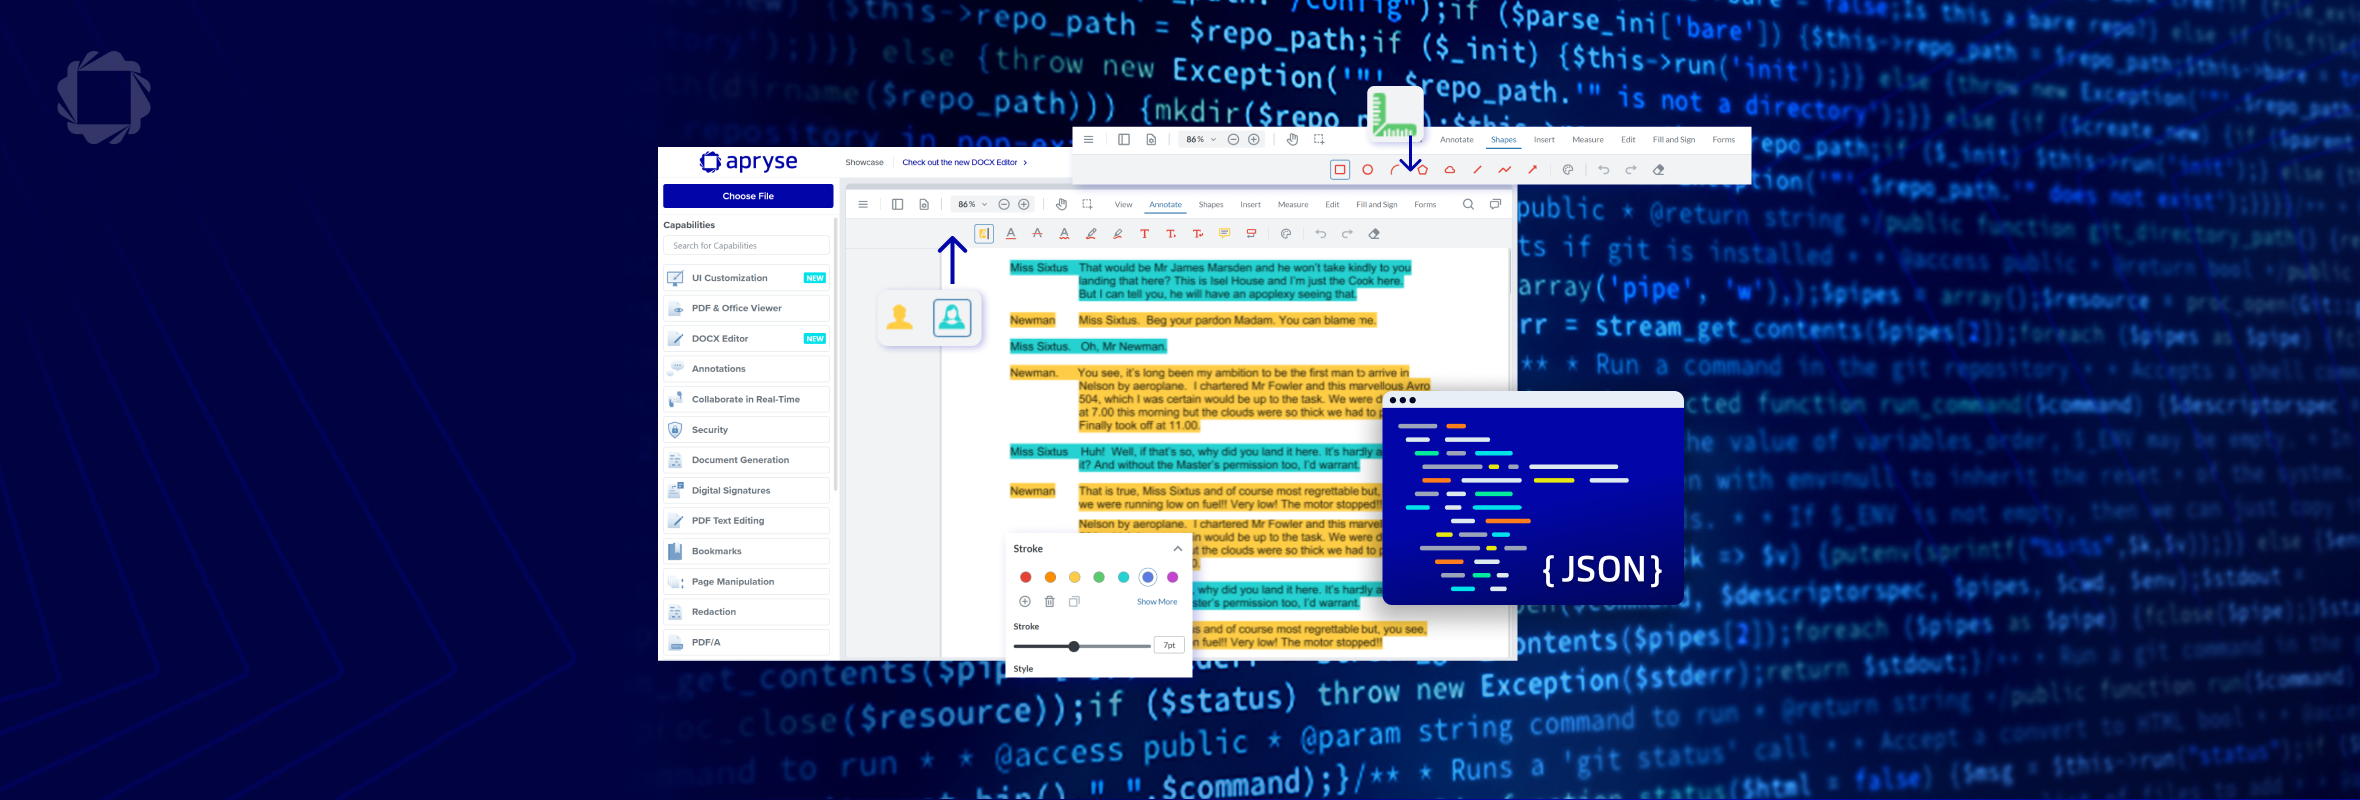Screen dimensions: 2360x800
Task: Open the hamburger menu in lower toolbar
Action: 863,204
